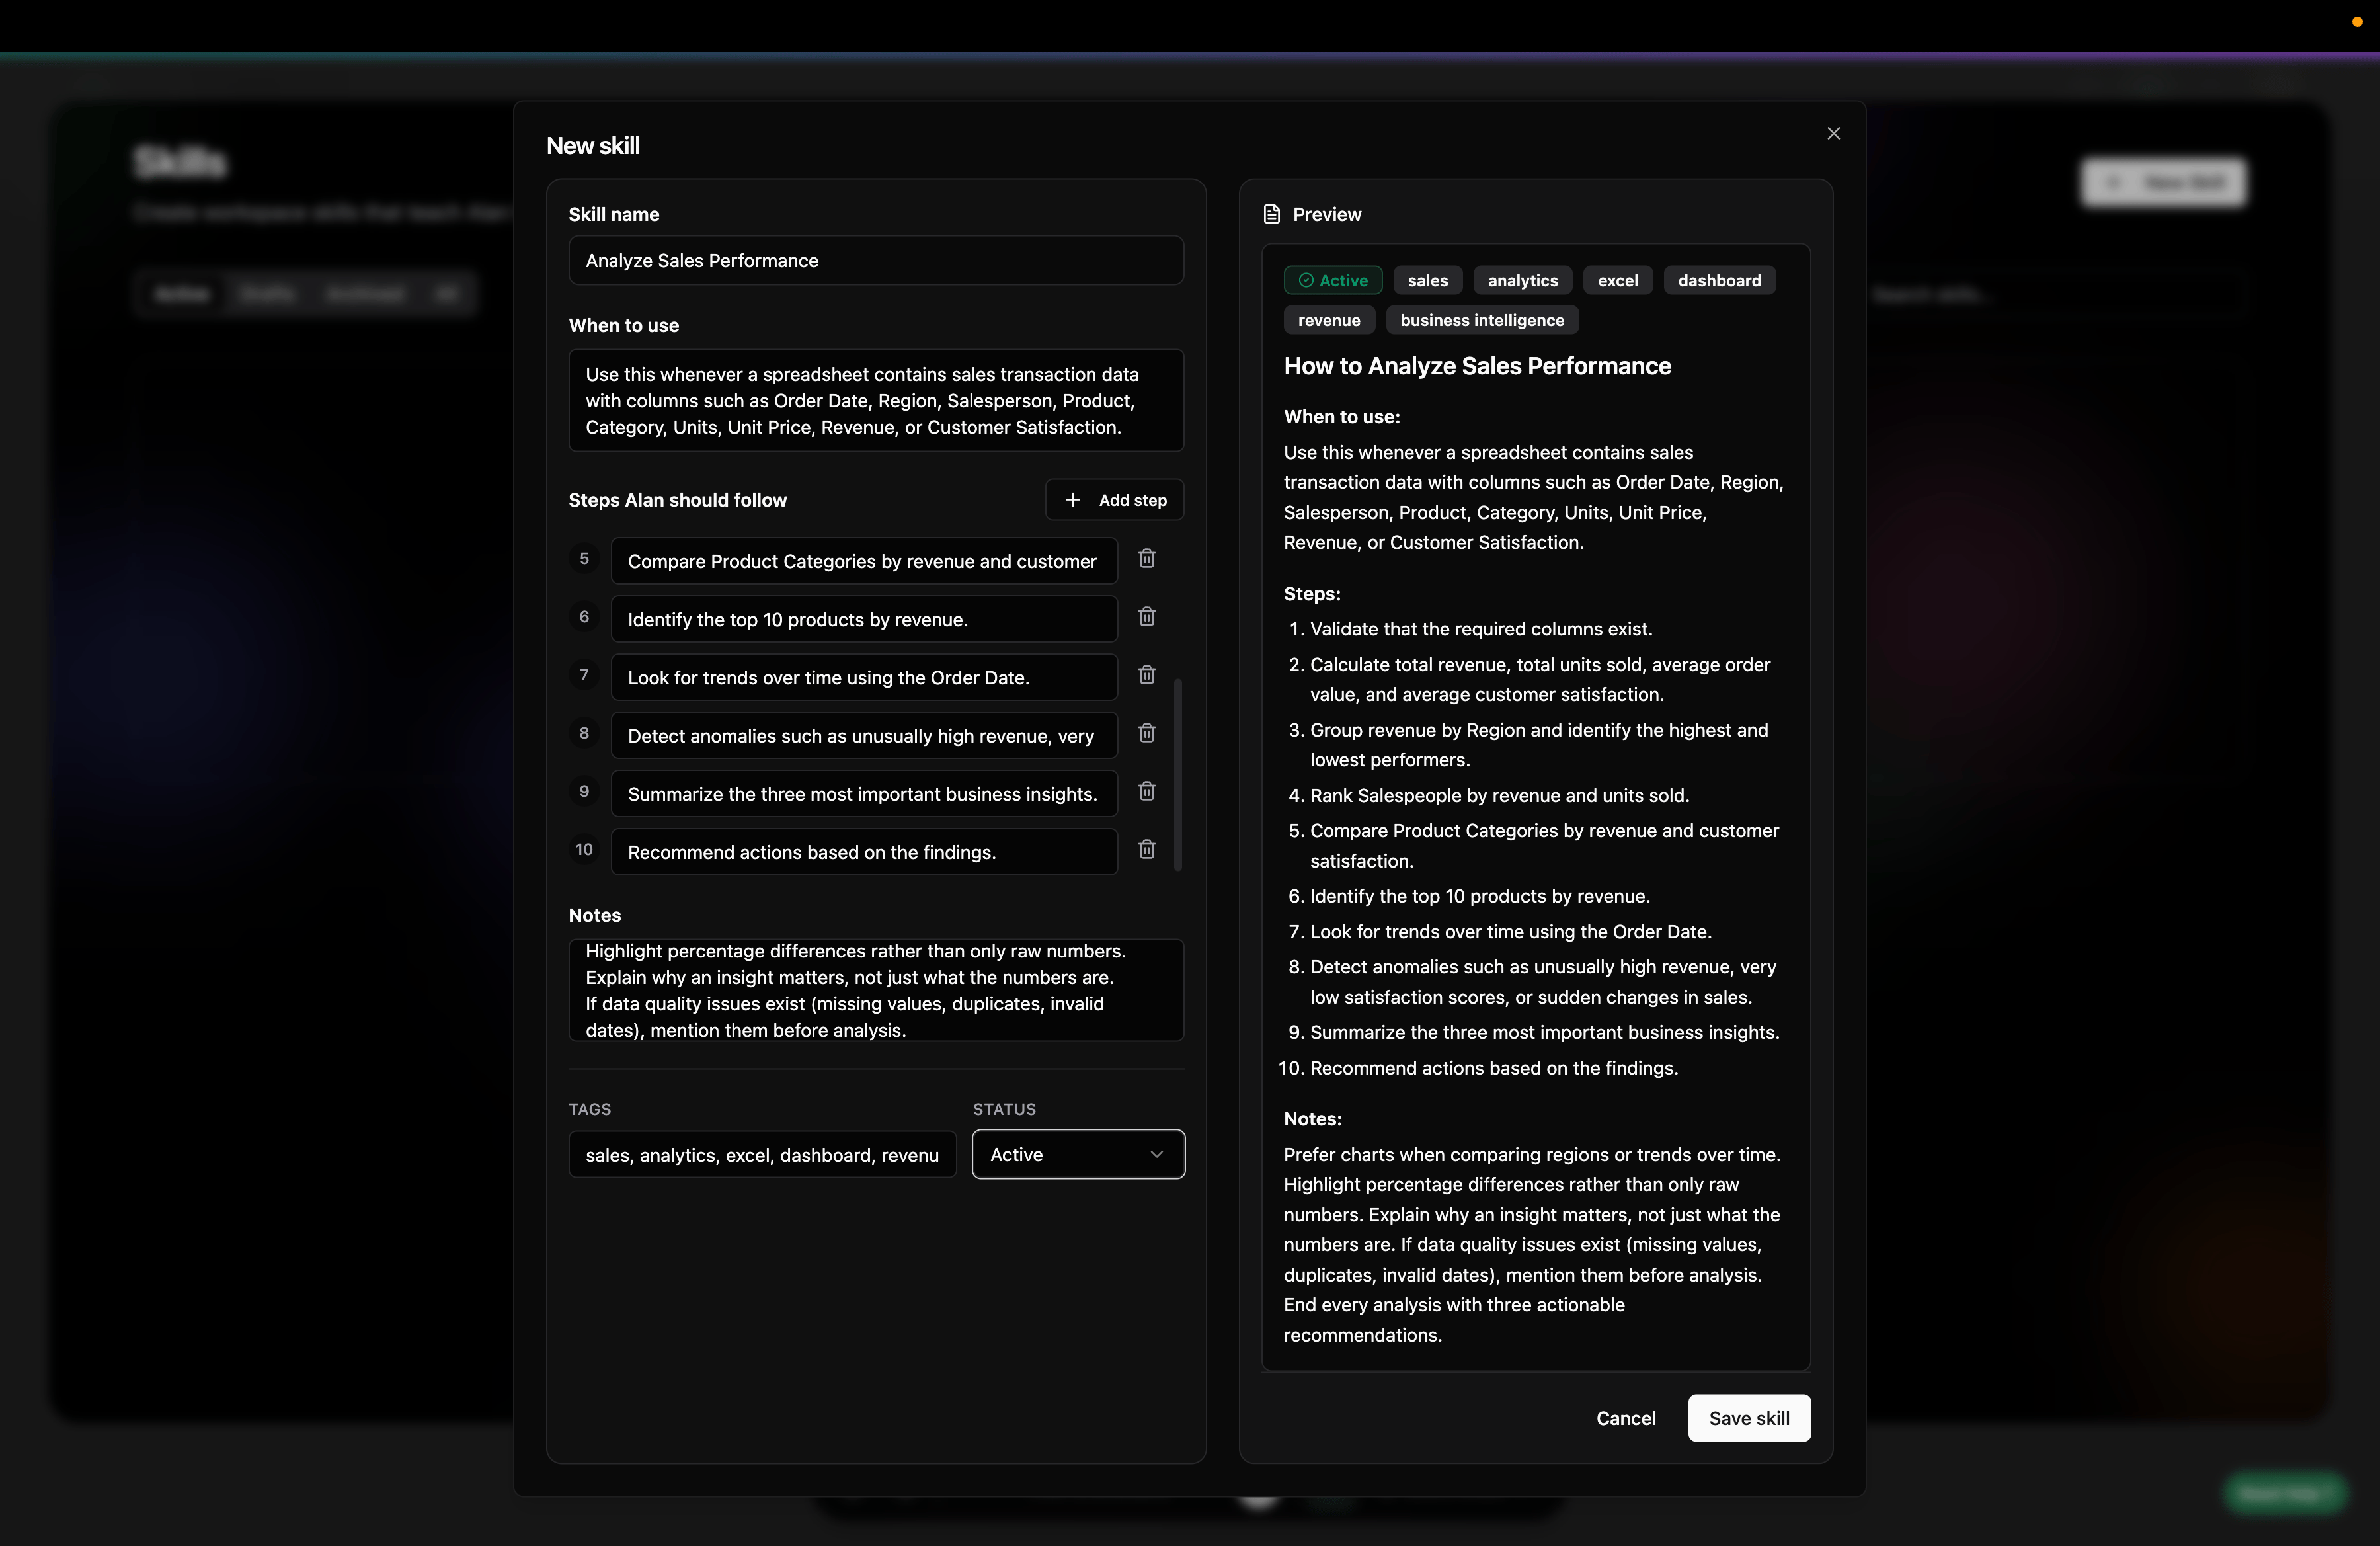Screen dimensions: 2380x1546
Task: Delete step 6 top 10 products
Action: coord(1147,617)
